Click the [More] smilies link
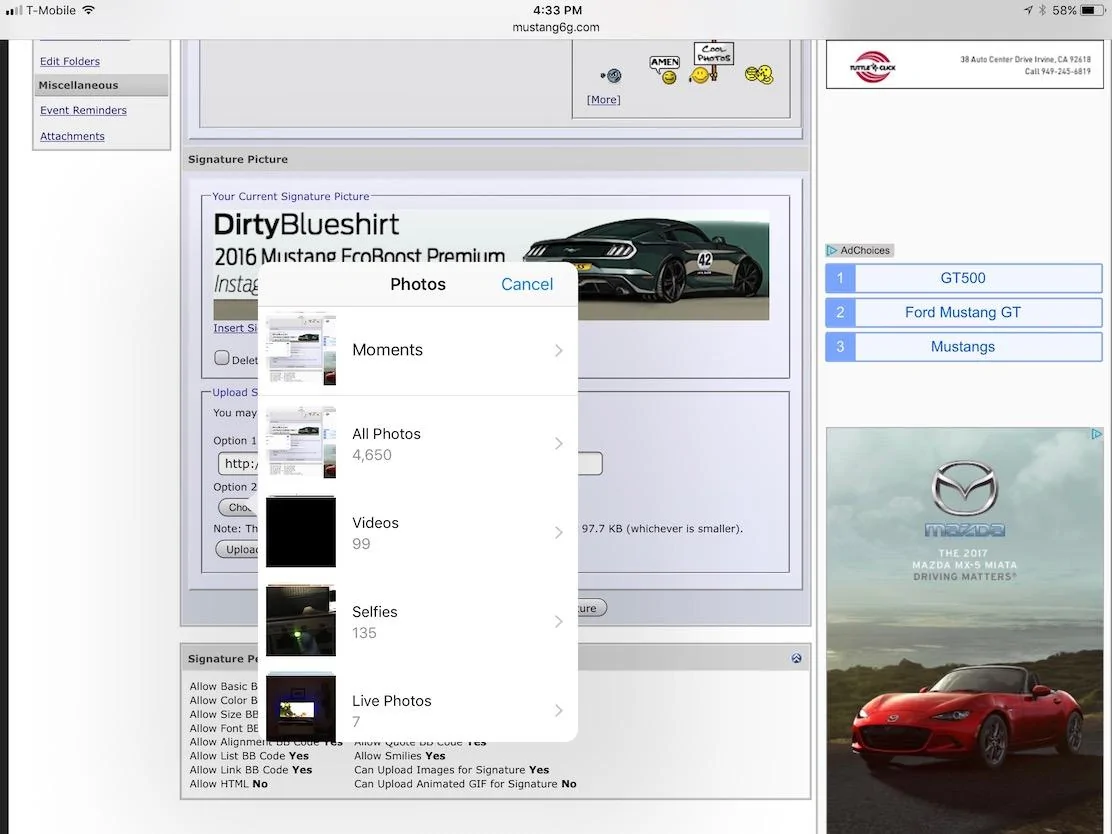The width and height of the screenshot is (1112, 834). click(604, 100)
